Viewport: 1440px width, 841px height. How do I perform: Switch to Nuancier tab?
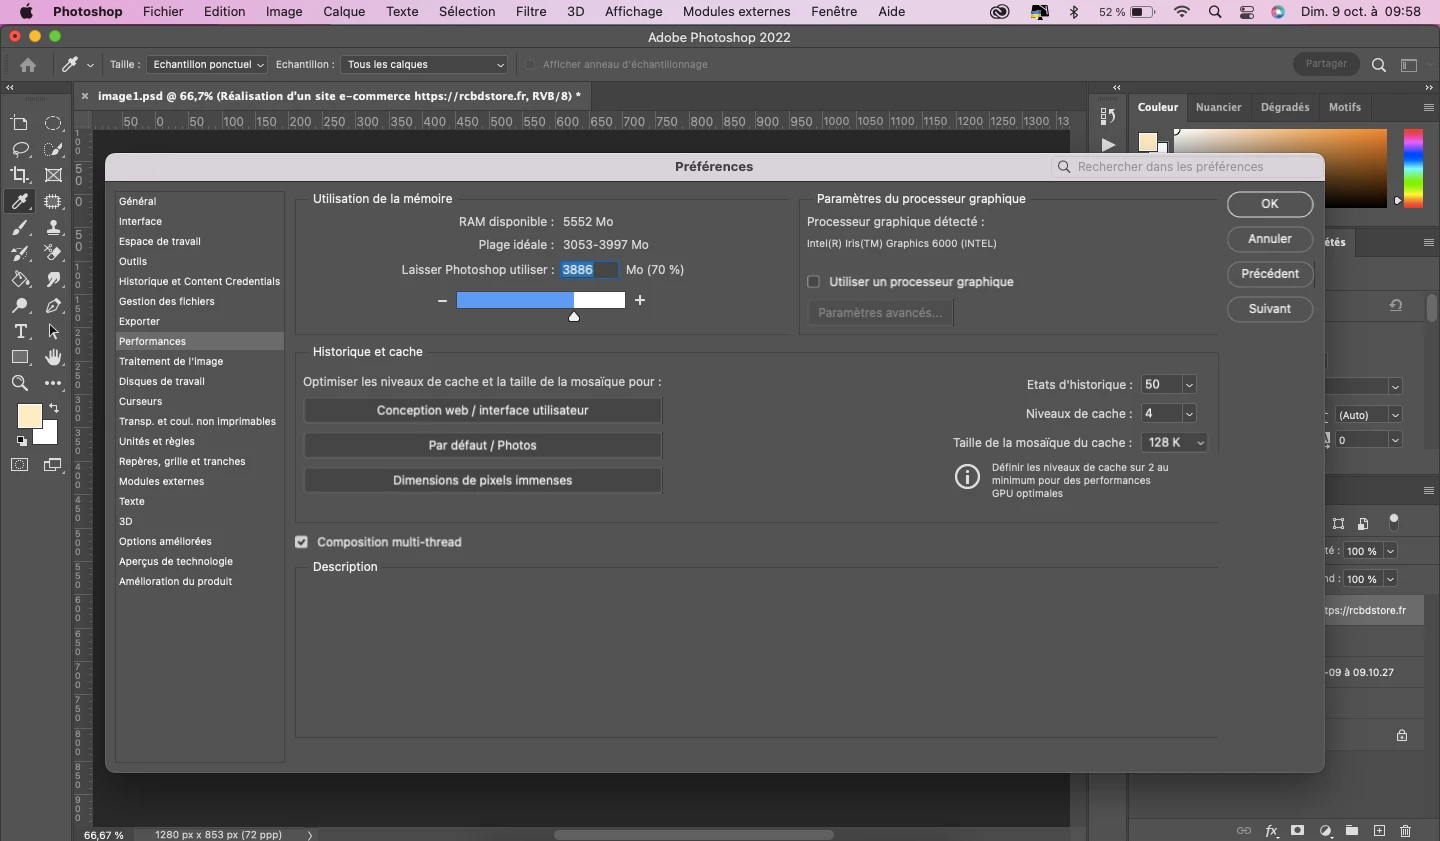[1219, 107]
